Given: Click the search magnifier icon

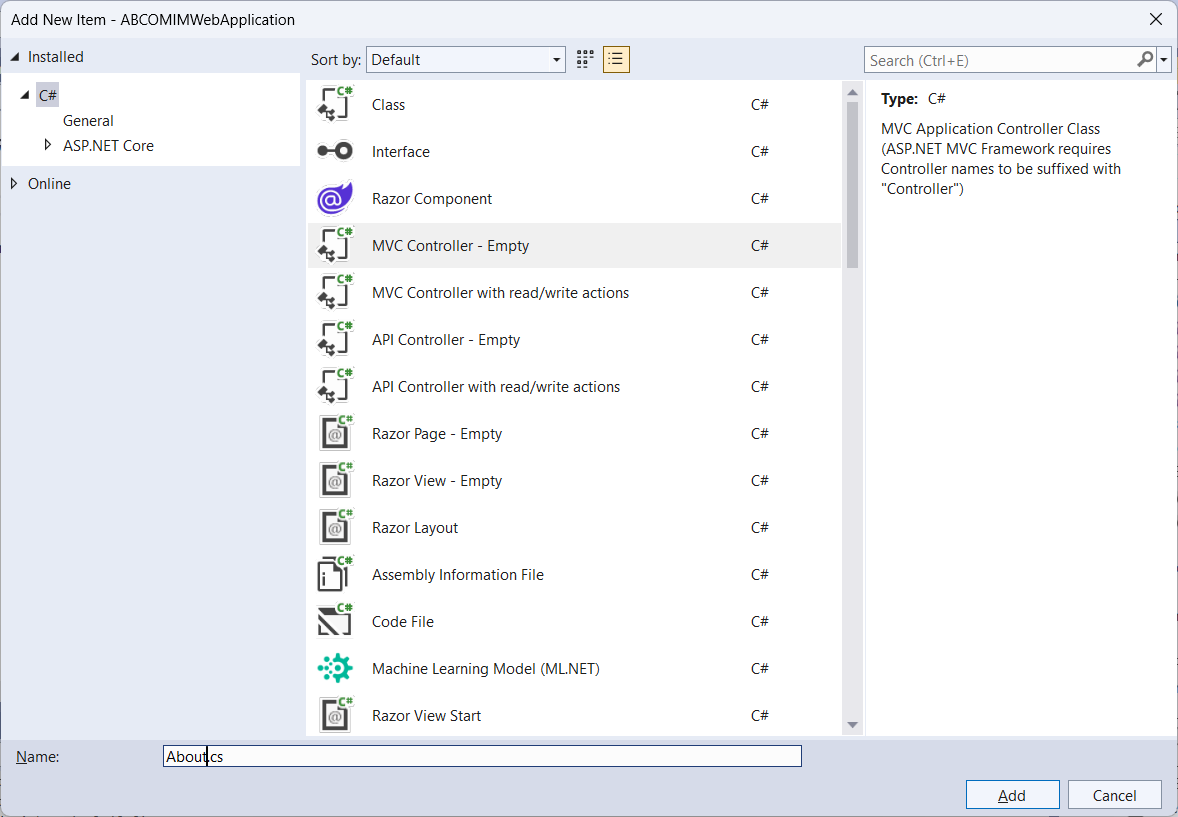Looking at the screenshot, I should point(1145,60).
